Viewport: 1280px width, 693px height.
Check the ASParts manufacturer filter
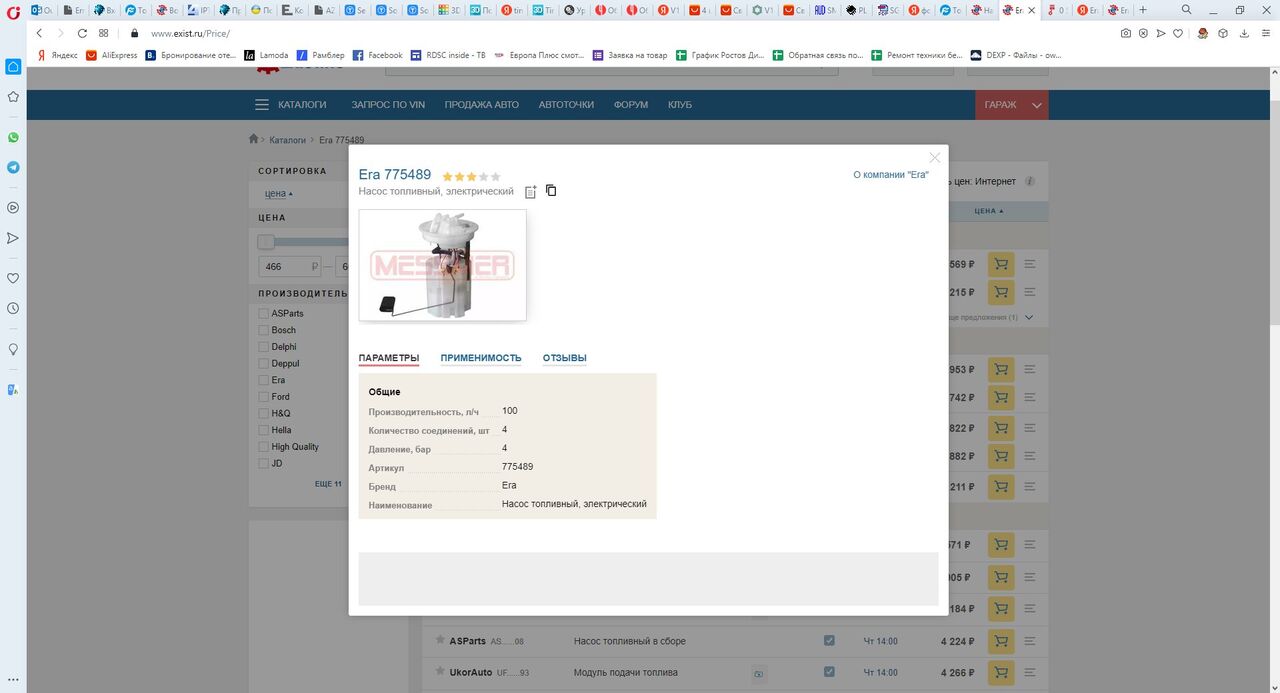264,313
